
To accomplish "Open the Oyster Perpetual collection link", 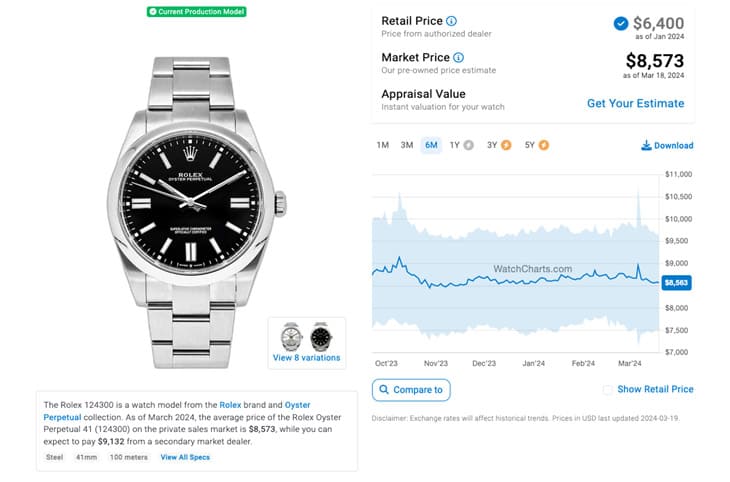I will [x=177, y=411].
